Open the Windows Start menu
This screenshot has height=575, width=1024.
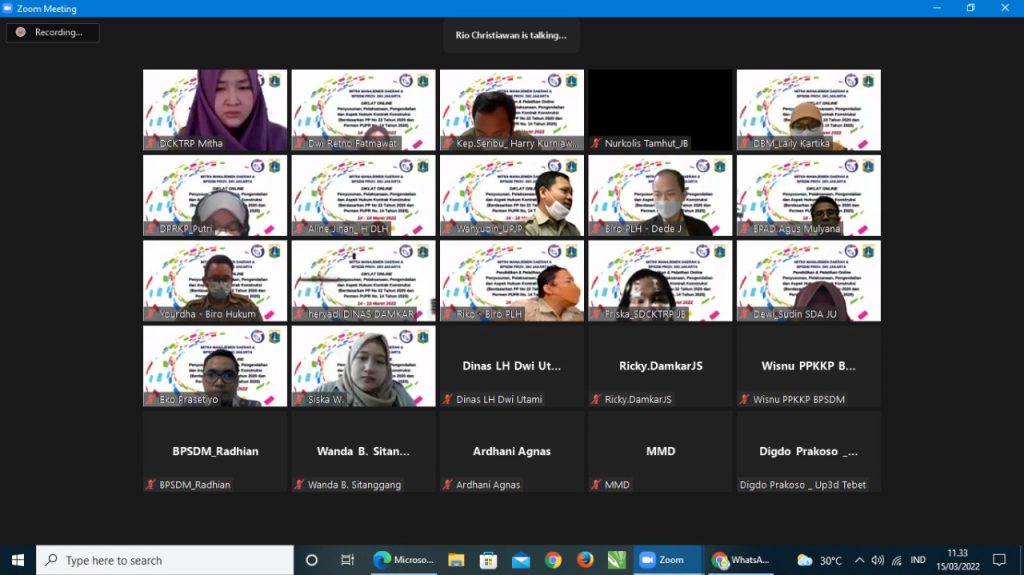[x=17, y=560]
